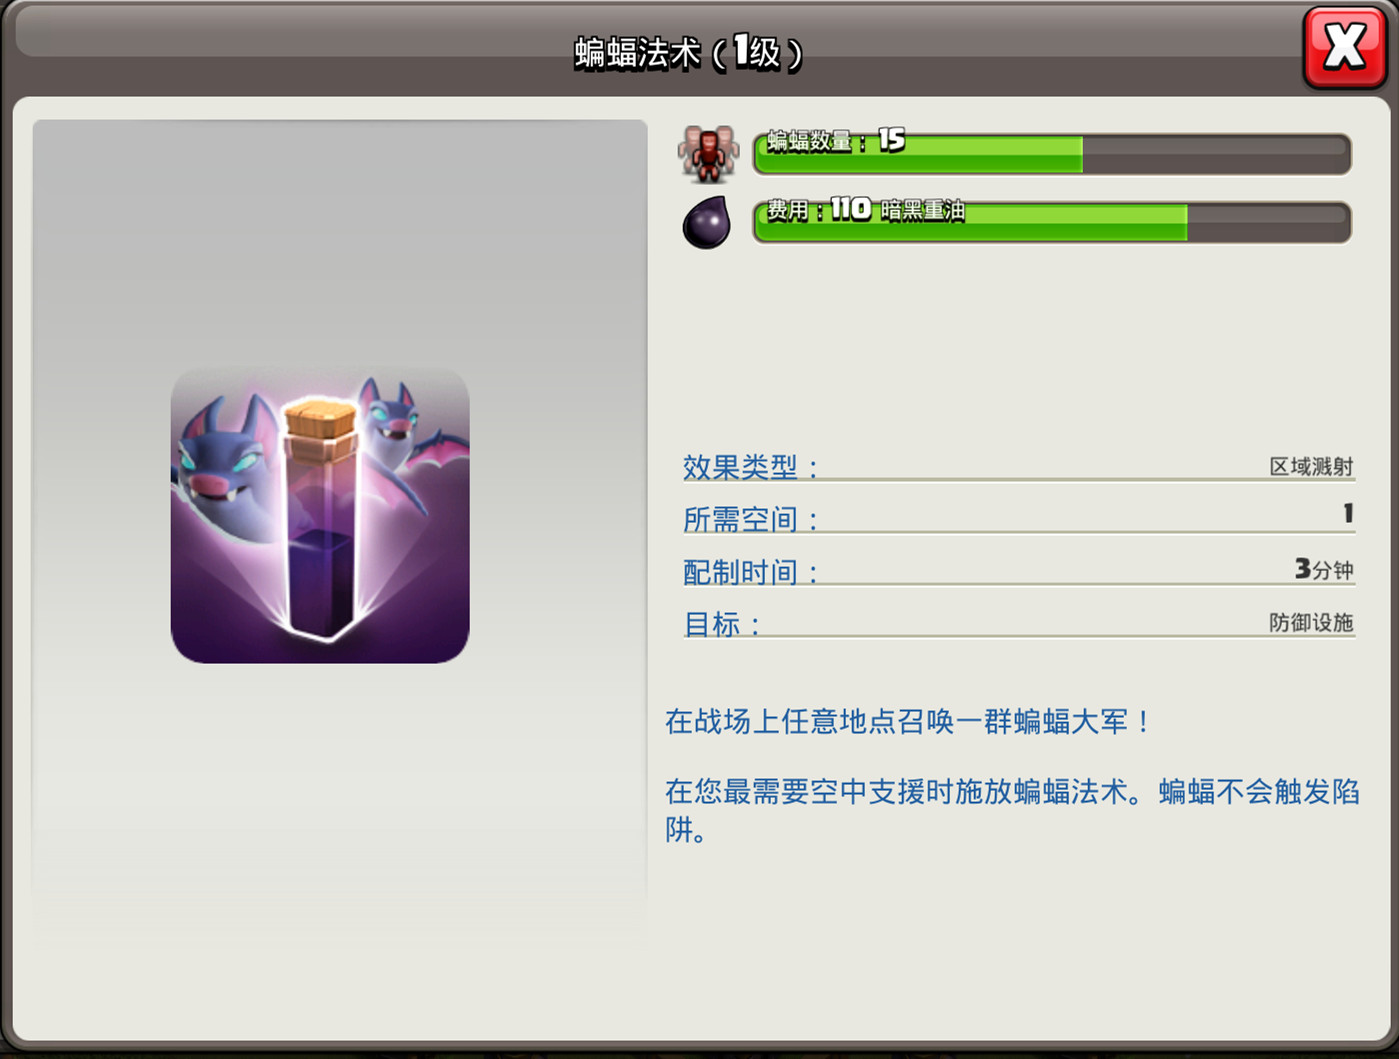Click the 所需空间 label
The image size is (1399, 1059).
click(751, 519)
